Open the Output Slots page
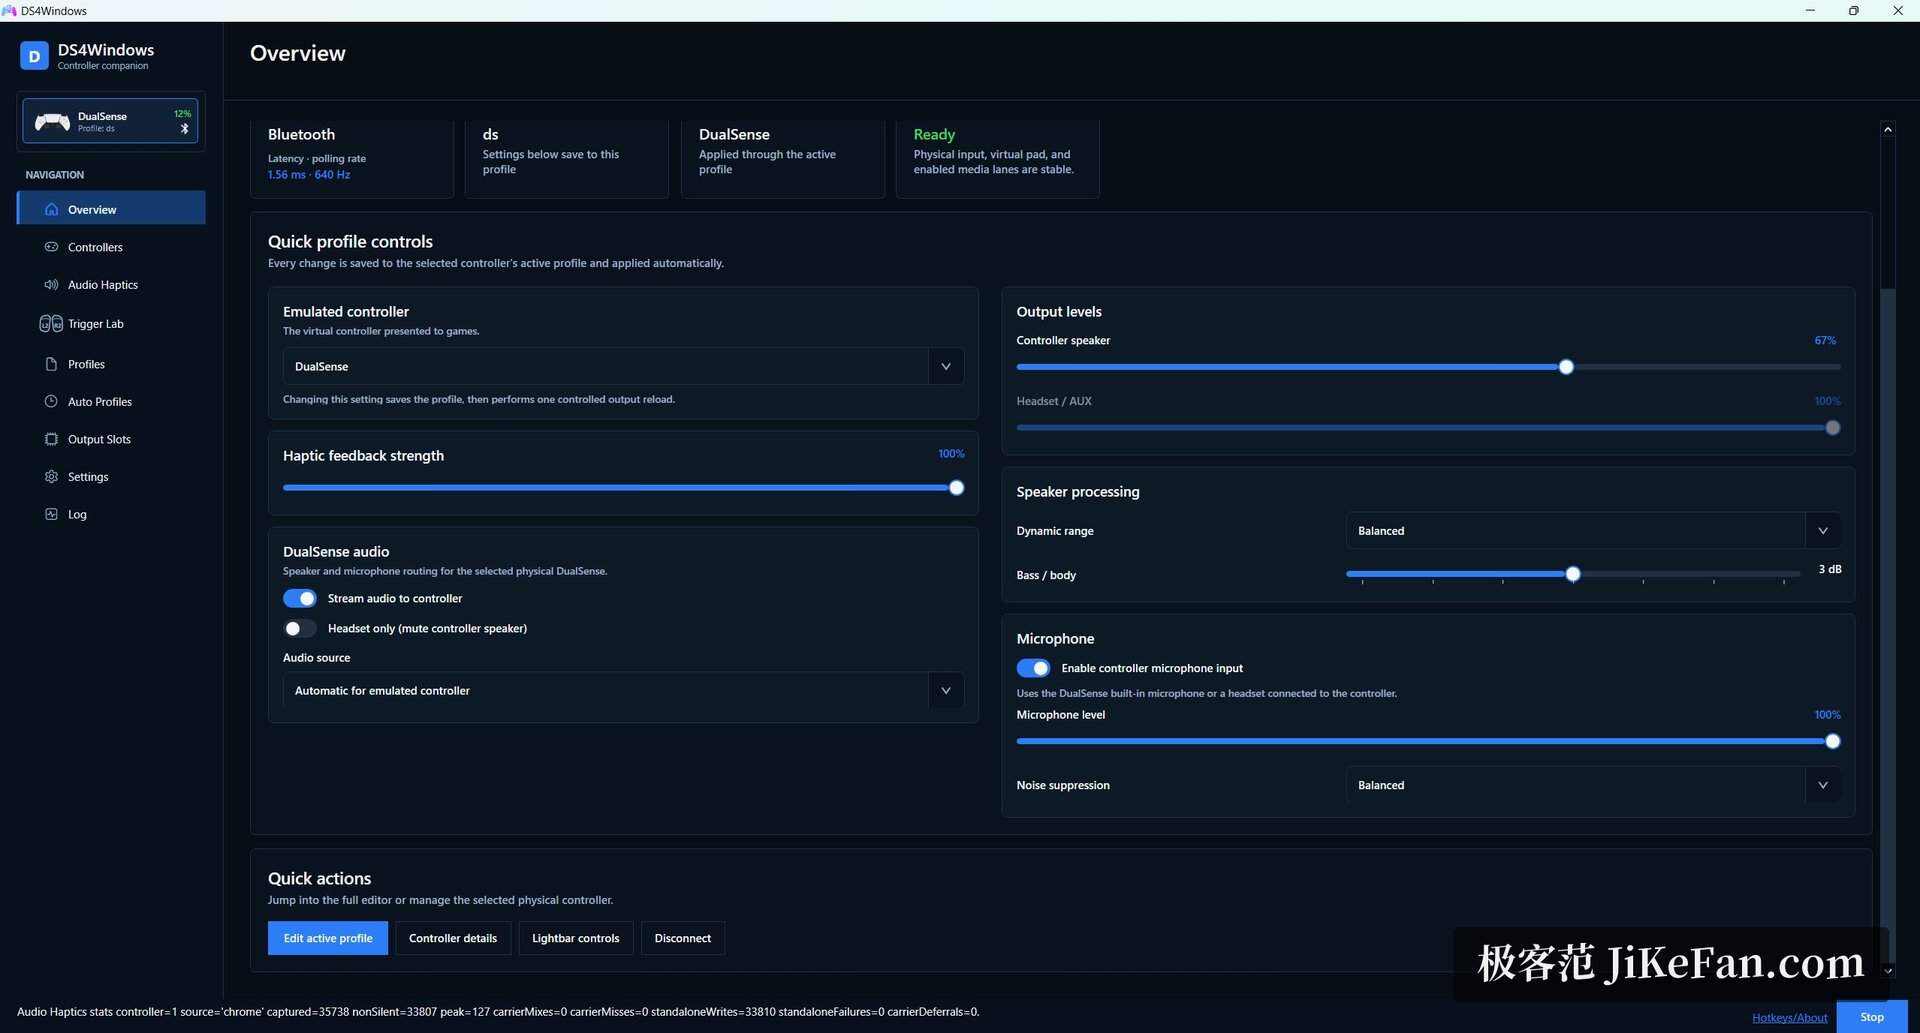Image resolution: width=1920 pixels, height=1033 pixels. (x=112, y=439)
